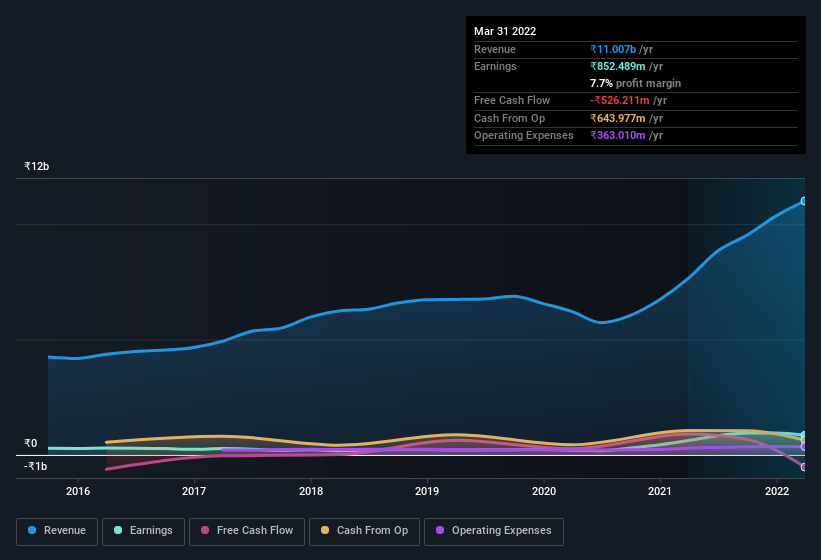
Task: Toggle the Free Cash Flow legend button
Action: tap(247, 531)
